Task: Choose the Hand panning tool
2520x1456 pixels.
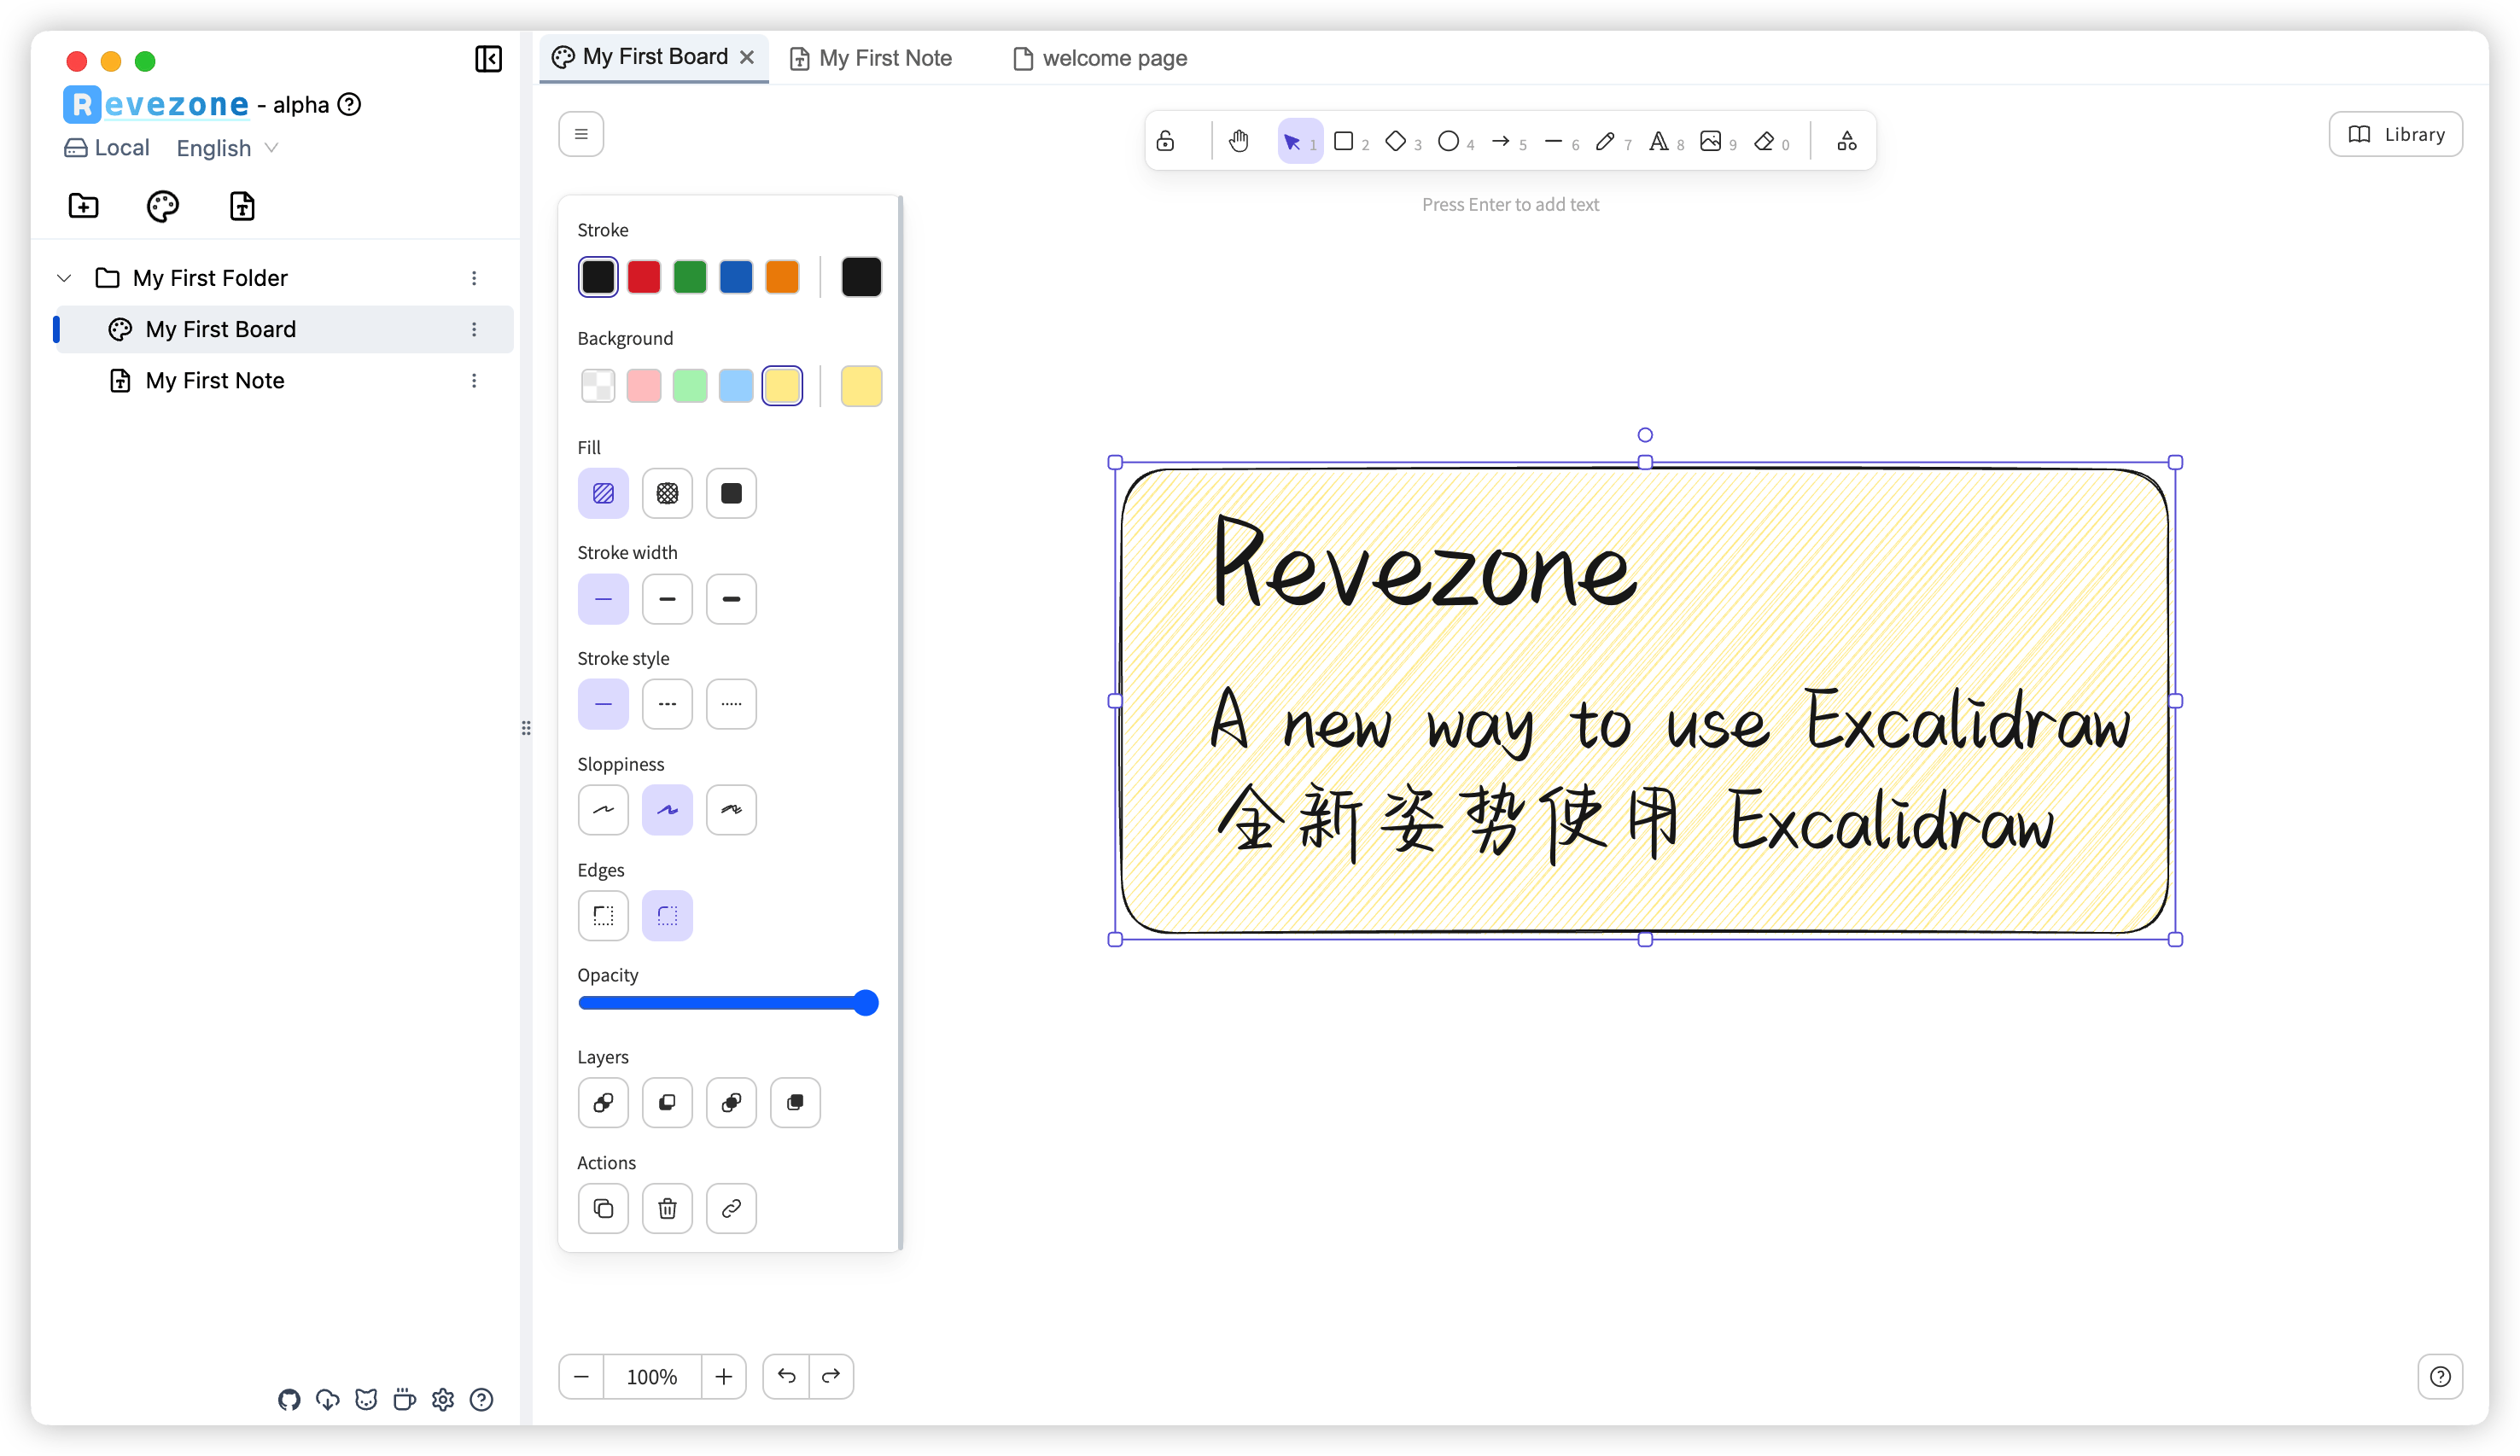Action: [1239, 141]
